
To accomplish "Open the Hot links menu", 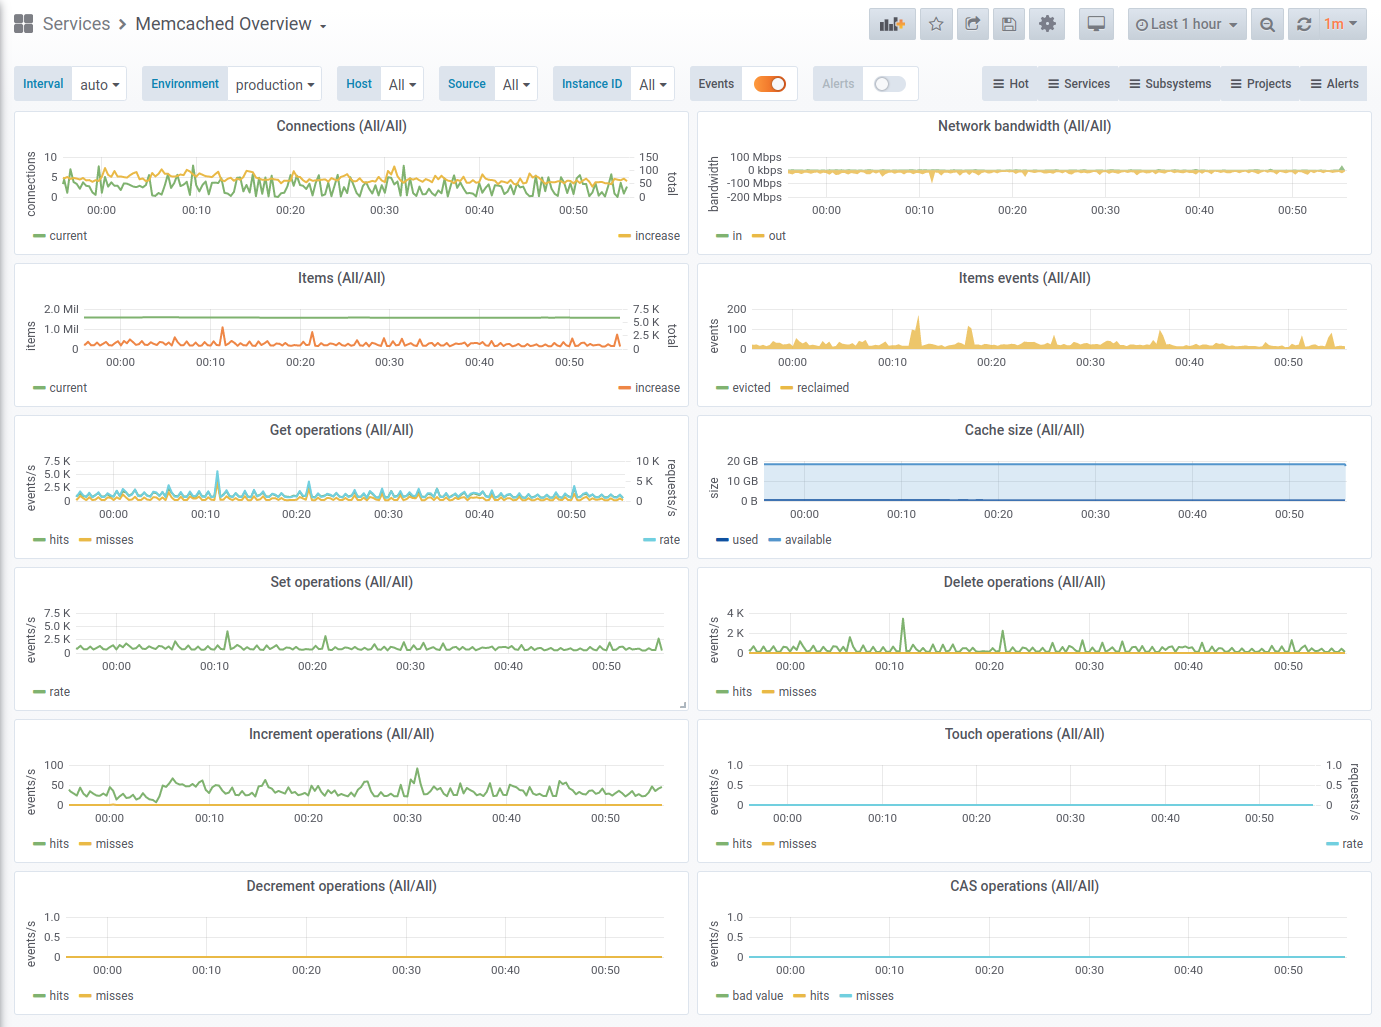I will [1010, 84].
